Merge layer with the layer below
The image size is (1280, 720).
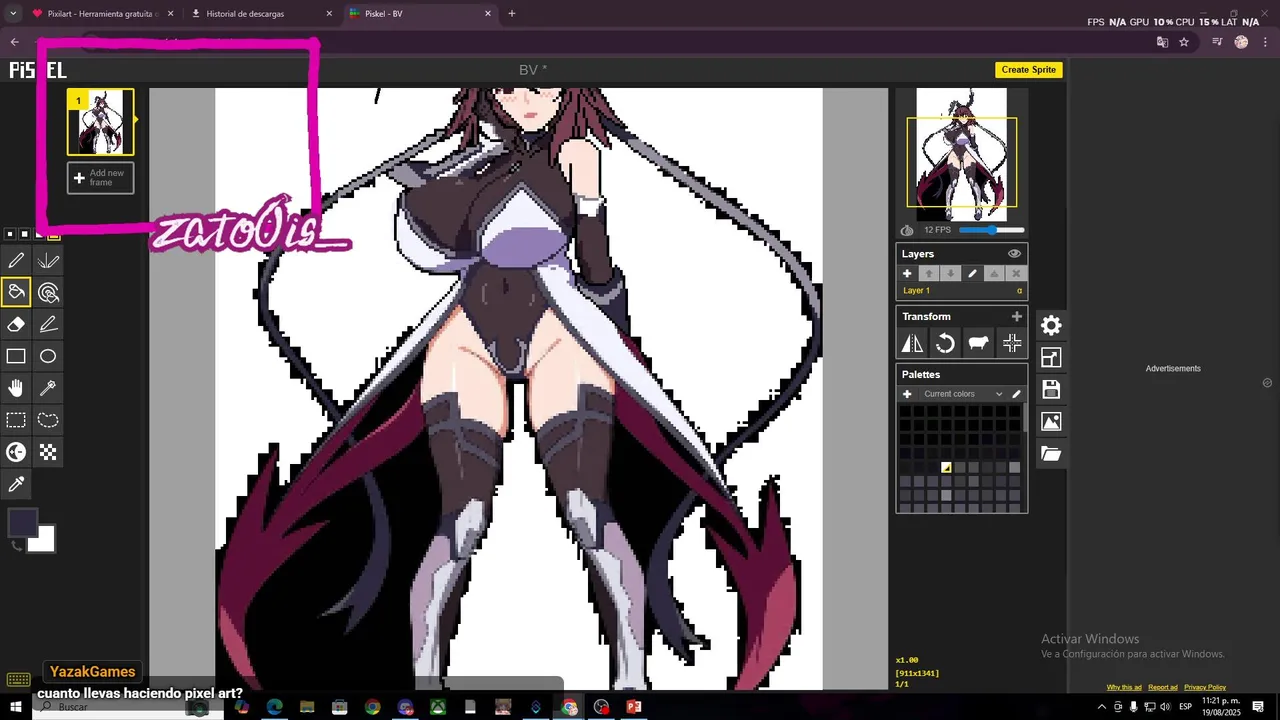(994, 273)
